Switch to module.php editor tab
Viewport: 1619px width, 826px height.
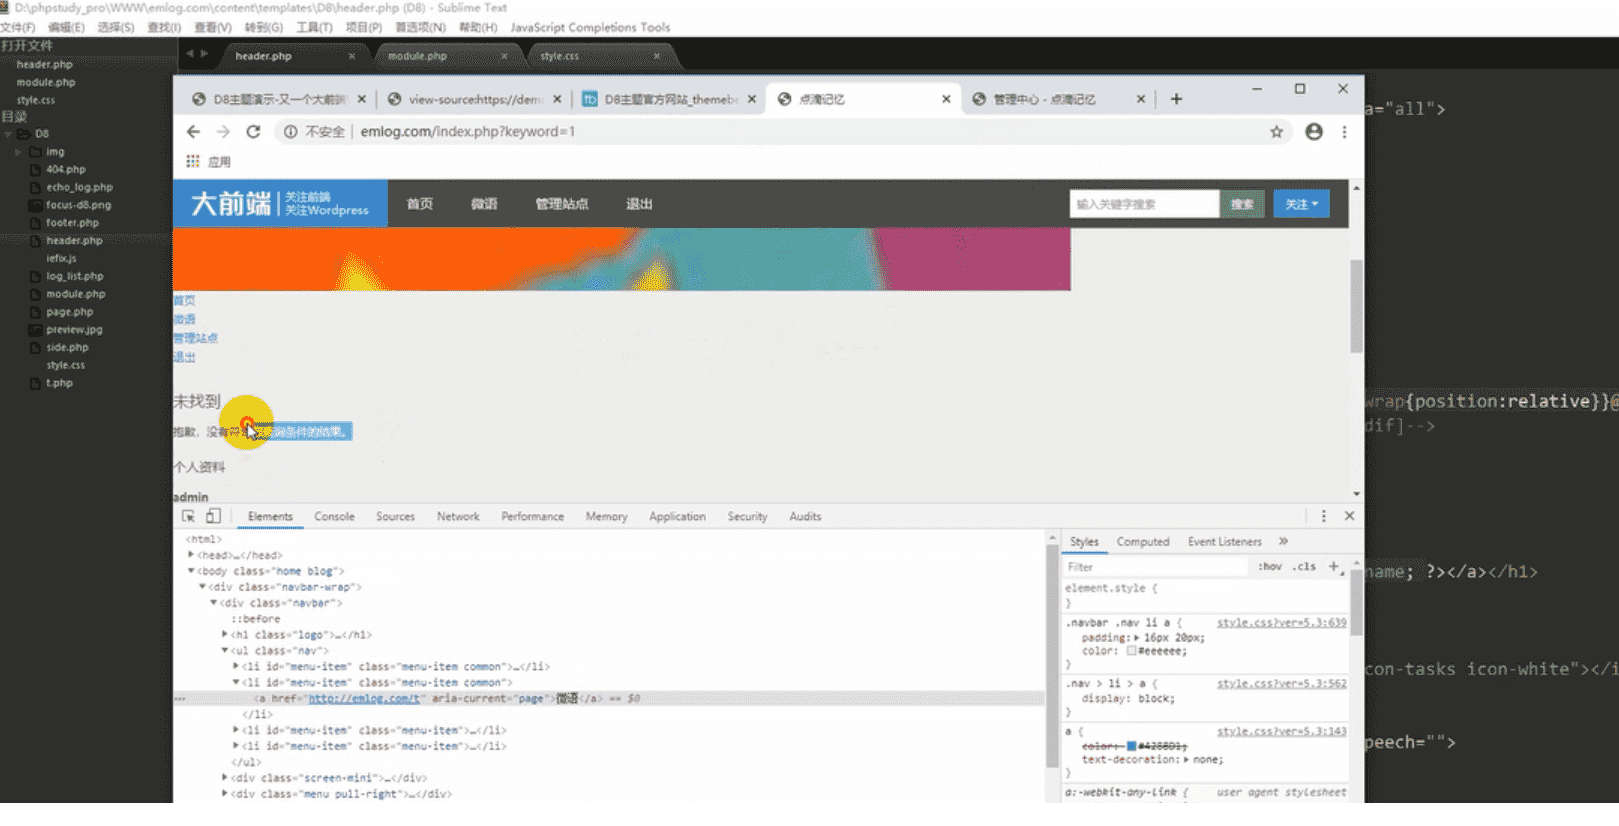(x=417, y=56)
